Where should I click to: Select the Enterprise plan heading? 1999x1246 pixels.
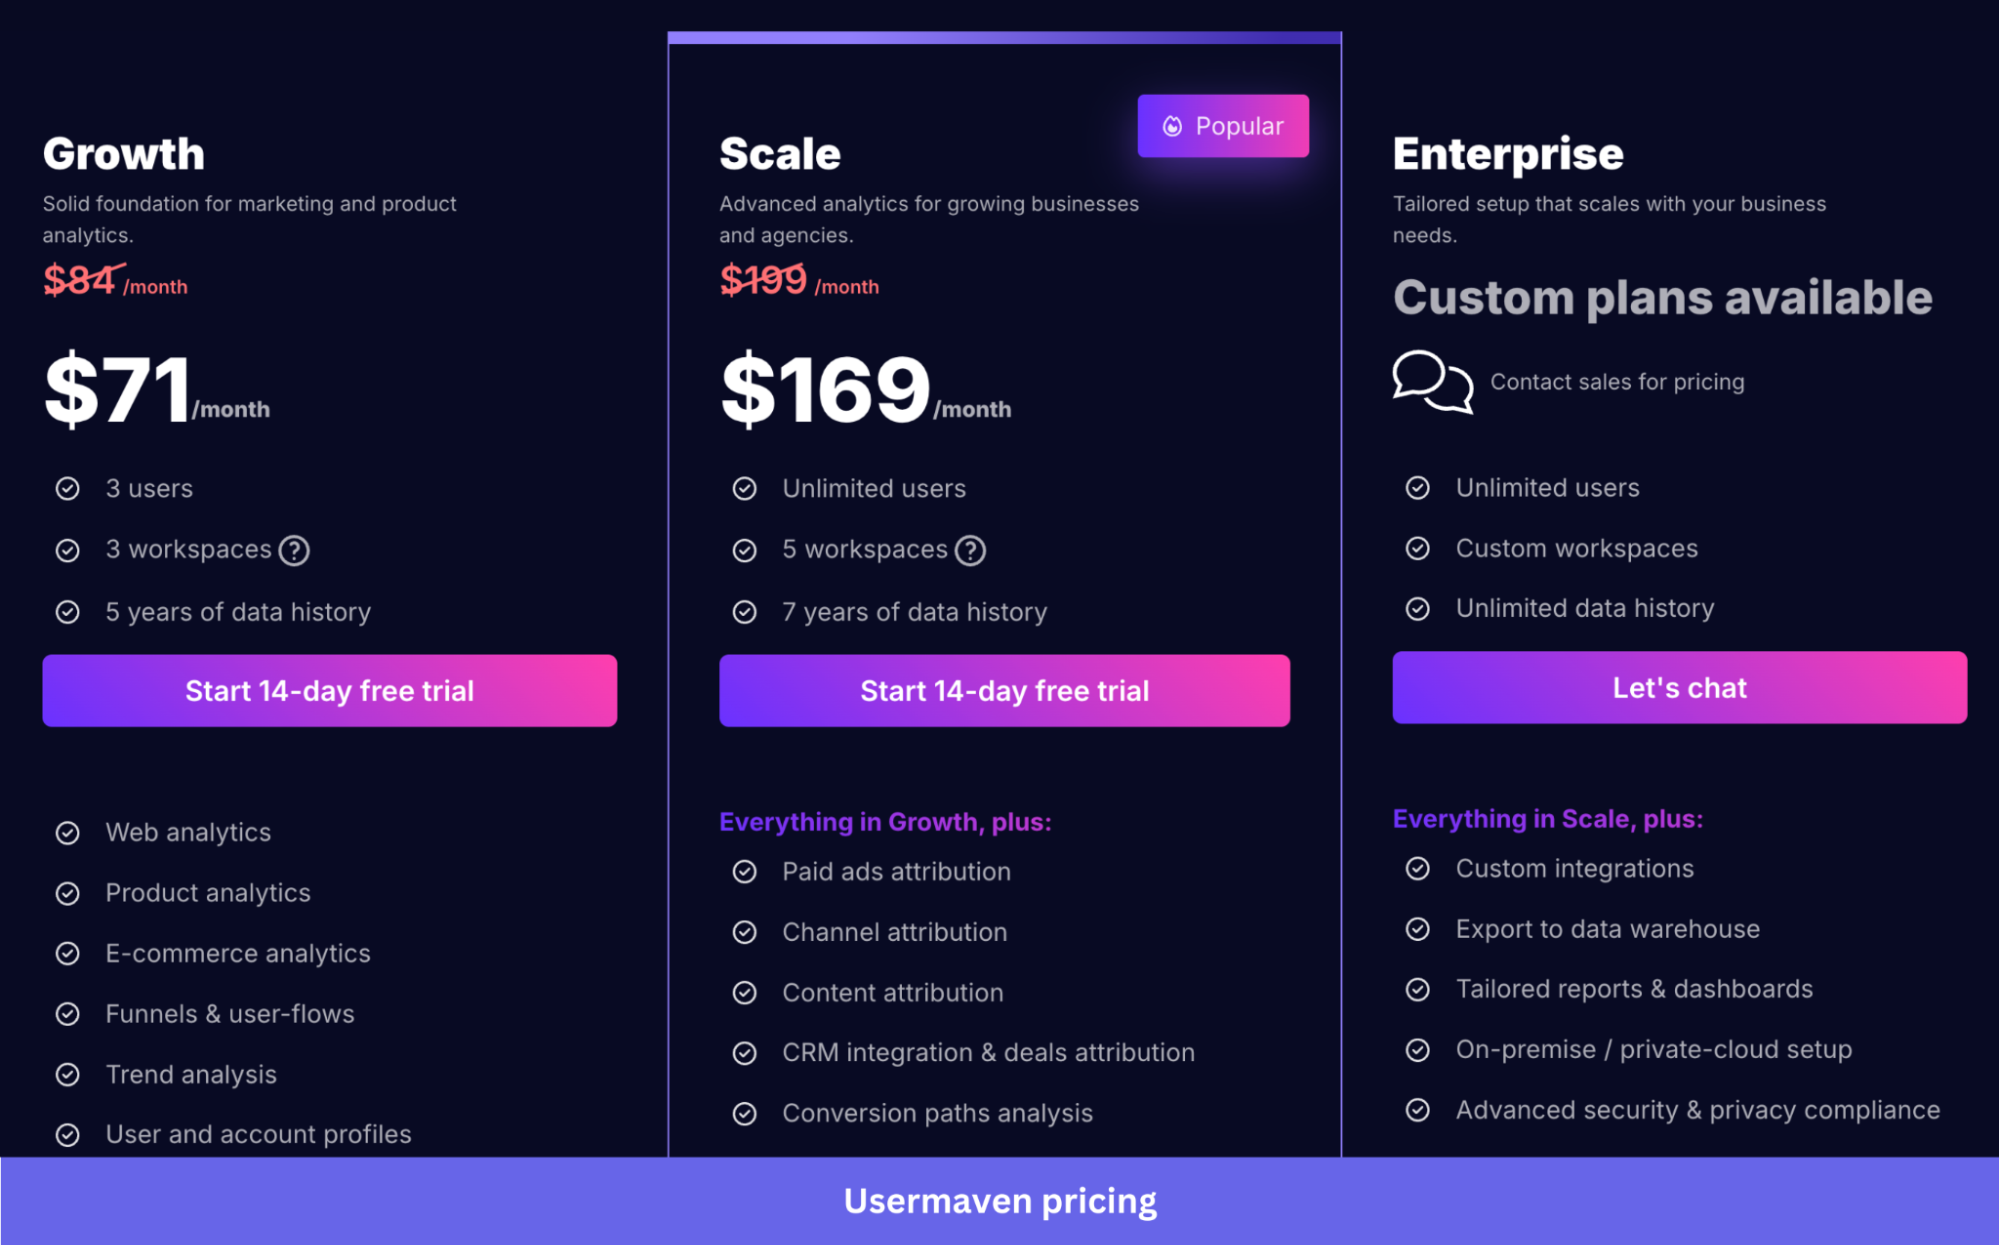tap(1508, 152)
